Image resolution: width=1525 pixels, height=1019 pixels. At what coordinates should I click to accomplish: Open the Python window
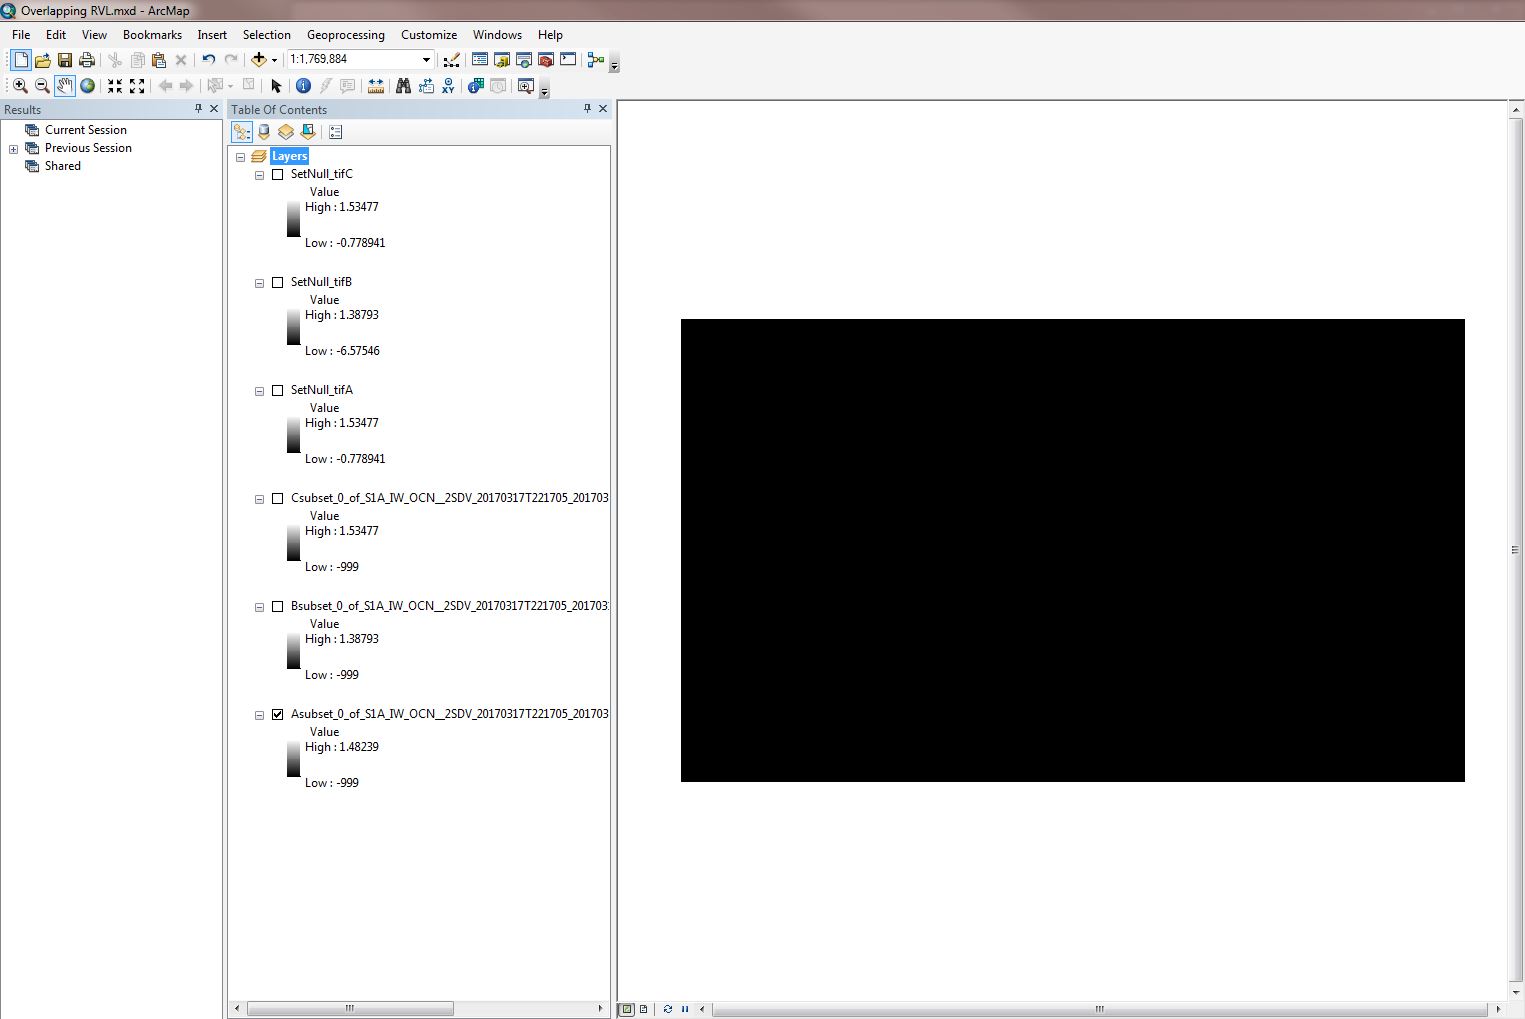tap(568, 60)
